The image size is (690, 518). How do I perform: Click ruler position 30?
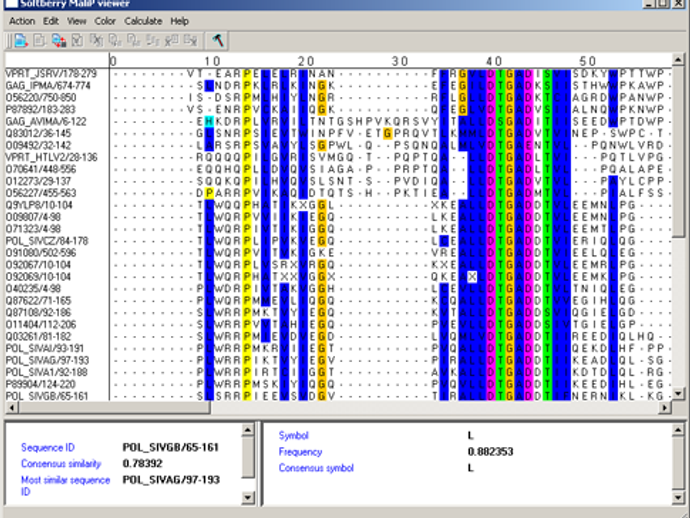[x=400, y=61]
